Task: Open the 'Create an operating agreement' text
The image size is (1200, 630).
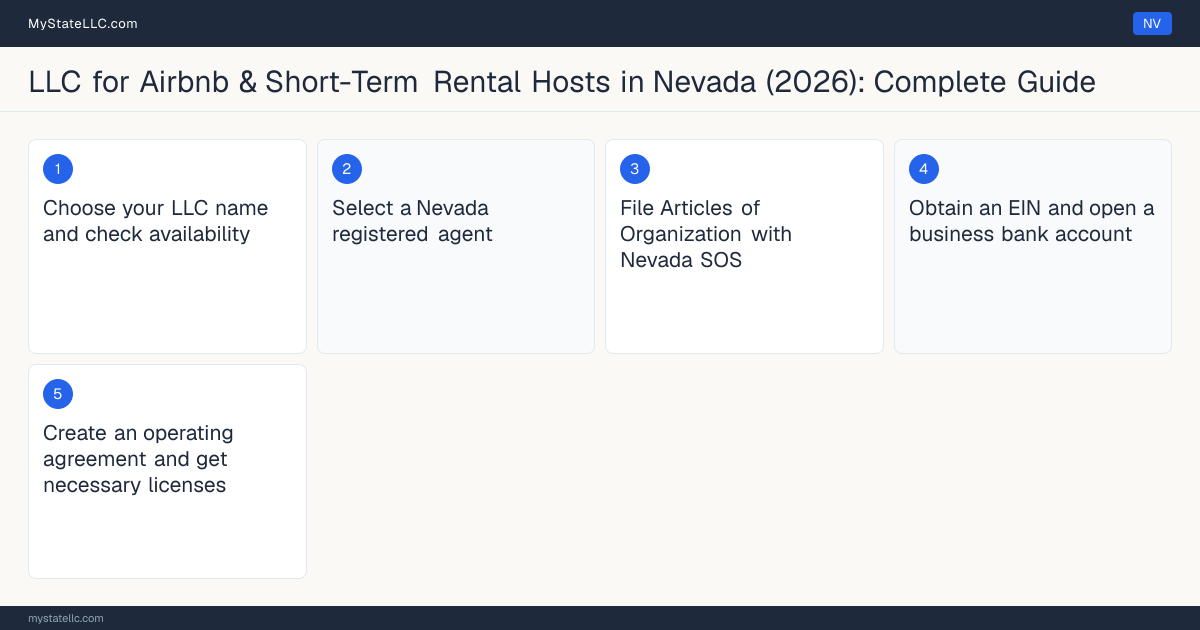Action: coord(138,459)
